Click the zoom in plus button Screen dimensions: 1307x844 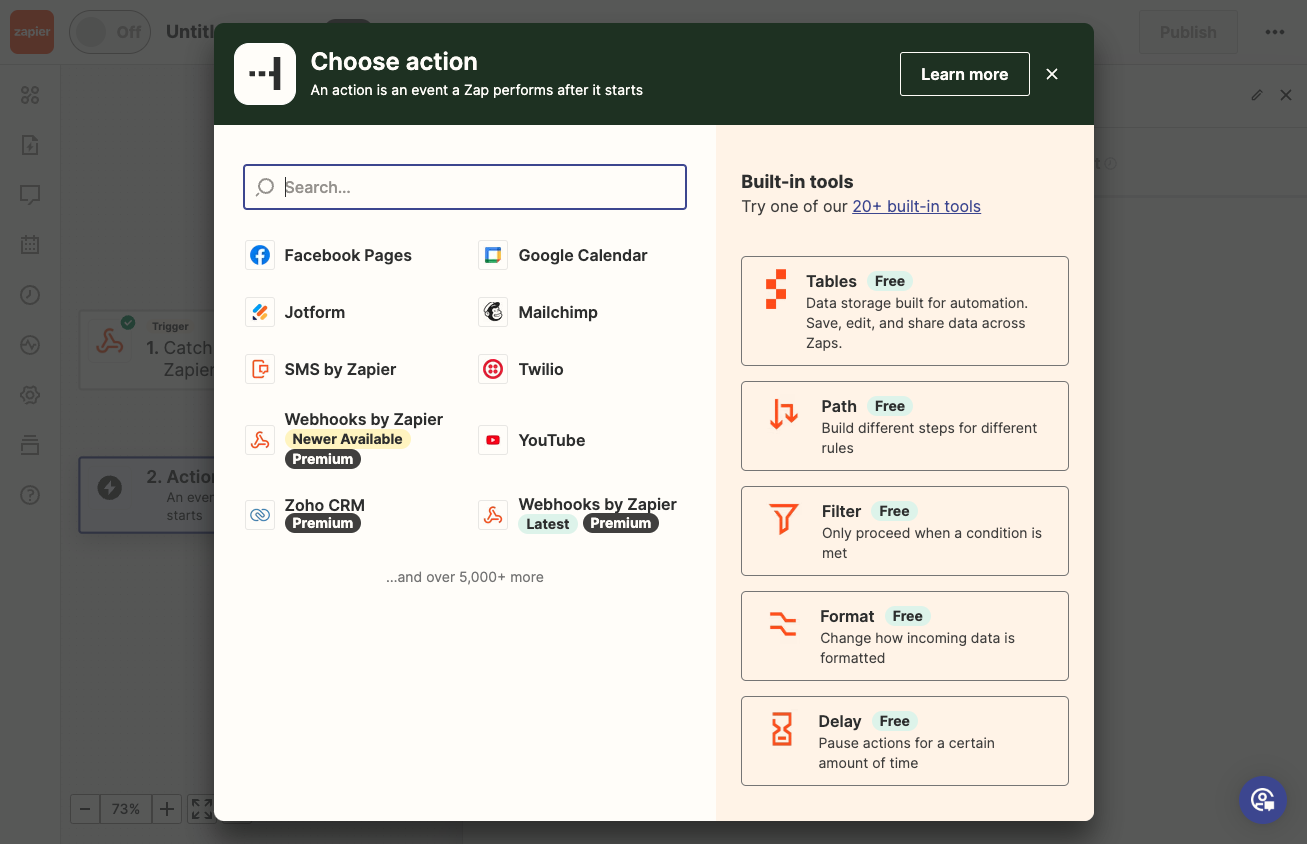(x=167, y=809)
